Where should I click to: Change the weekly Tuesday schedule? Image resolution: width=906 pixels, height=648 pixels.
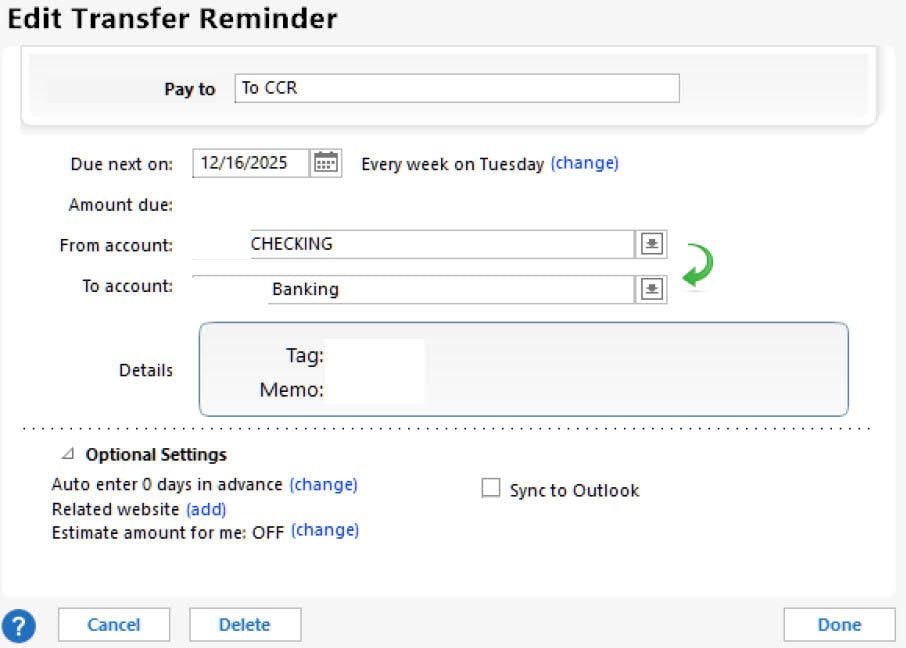tap(585, 163)
